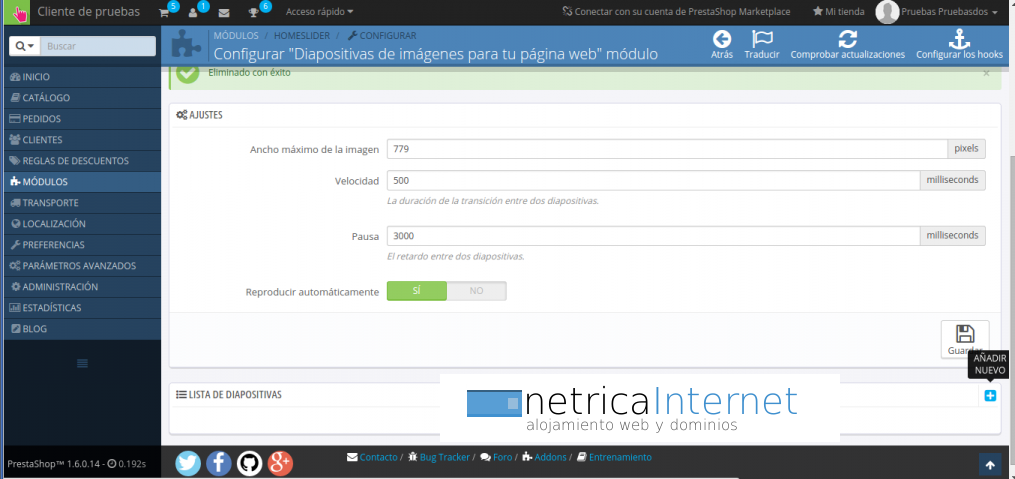Click Comprobar actualizaciones refresh icon
The width and height of the screenshot is (1015, 479).
click(847, 39)
